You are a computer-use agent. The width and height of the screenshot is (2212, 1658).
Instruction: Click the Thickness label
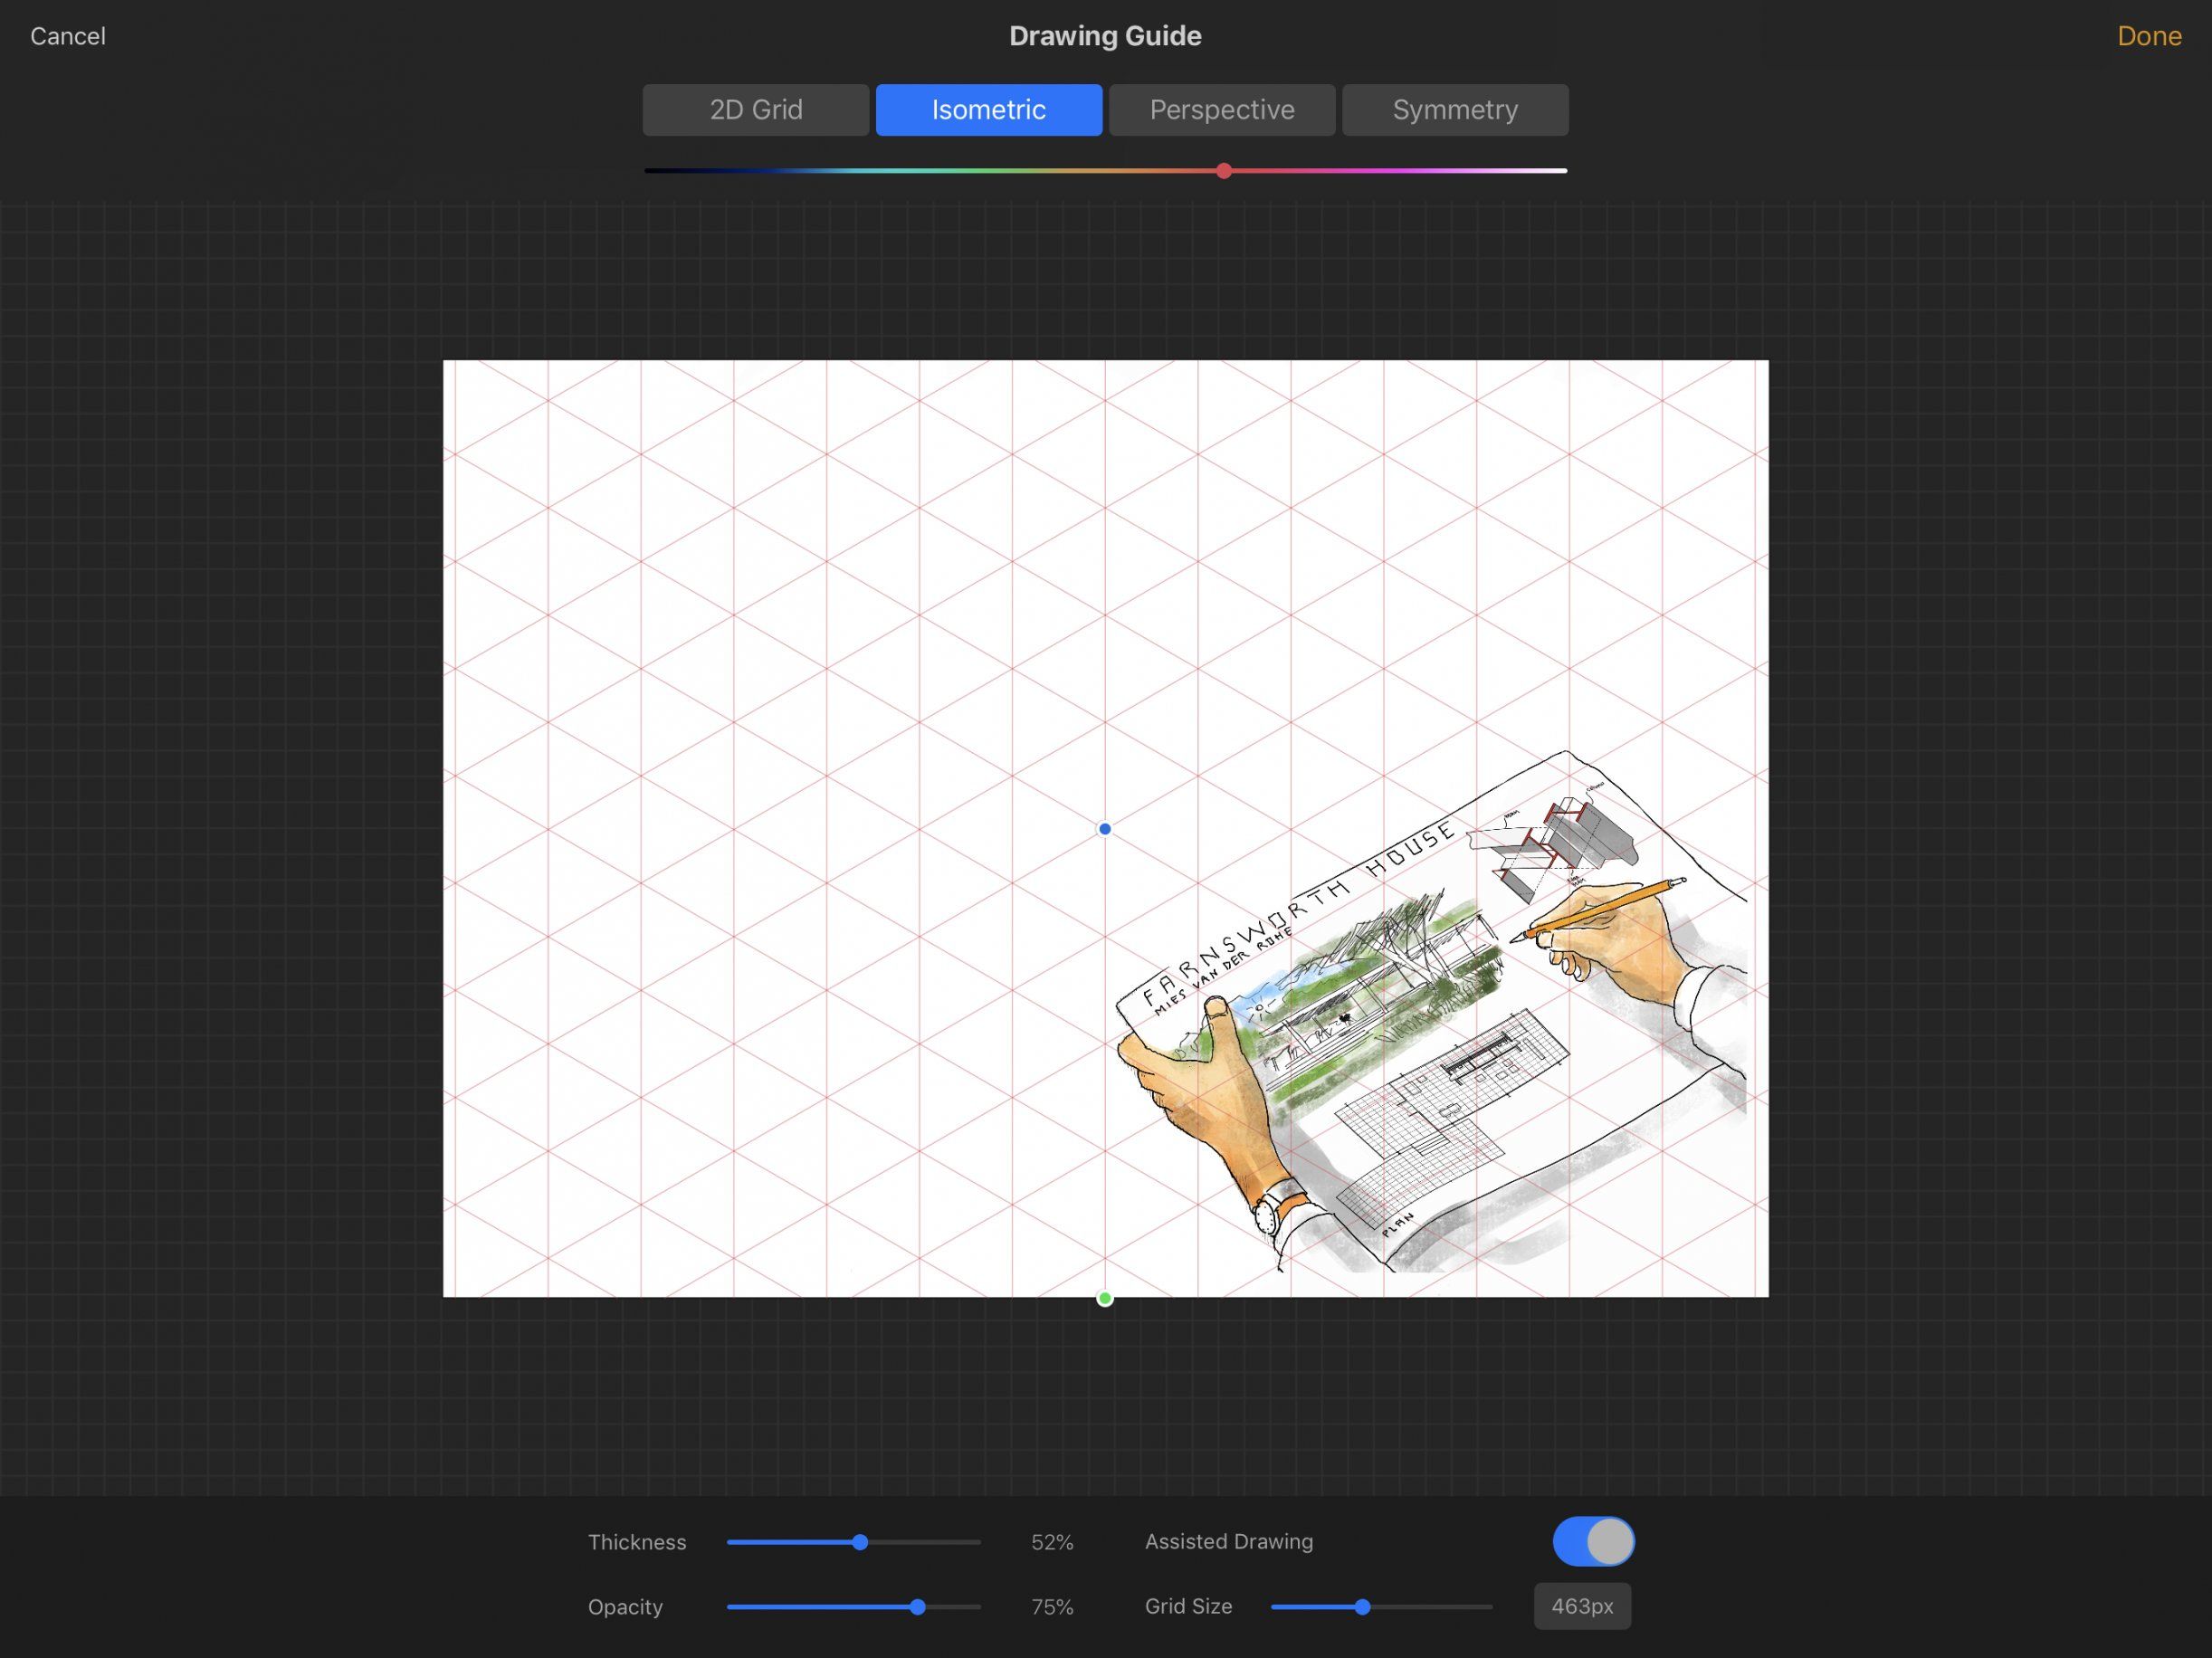point(637,1542)
